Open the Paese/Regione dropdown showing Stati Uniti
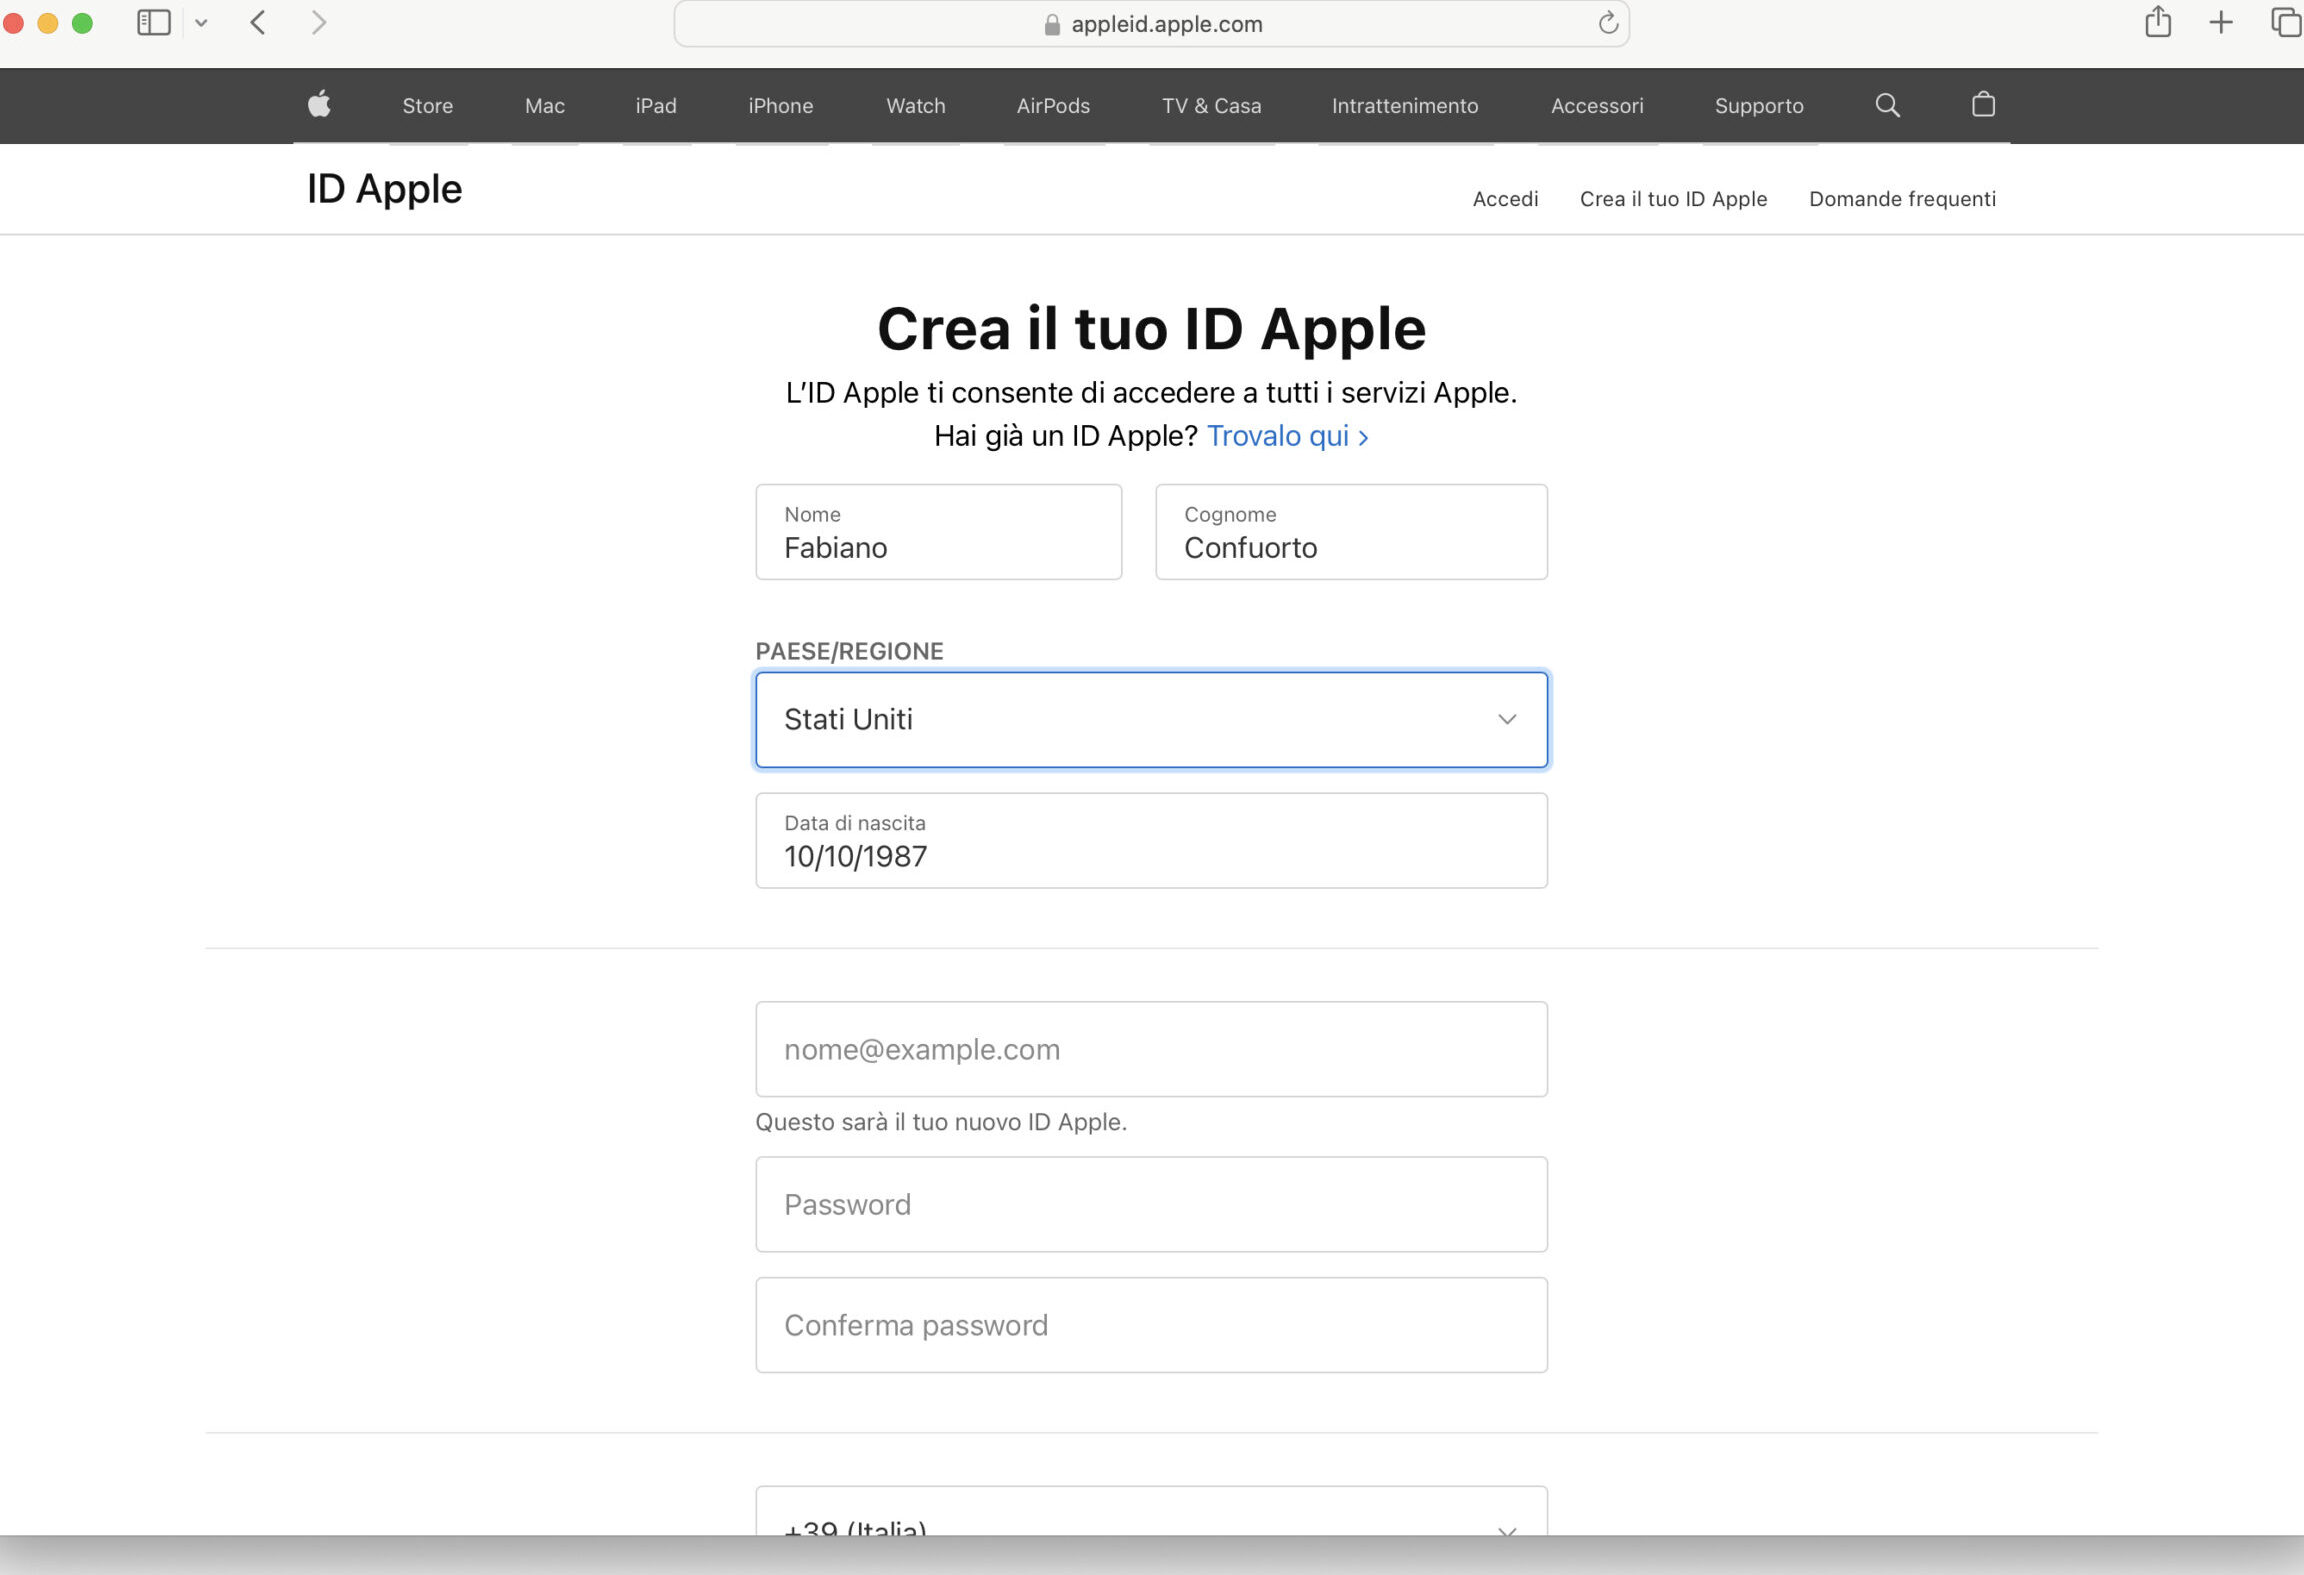This screenshot has height=1575, width=2304. (x=1151, y=720)
